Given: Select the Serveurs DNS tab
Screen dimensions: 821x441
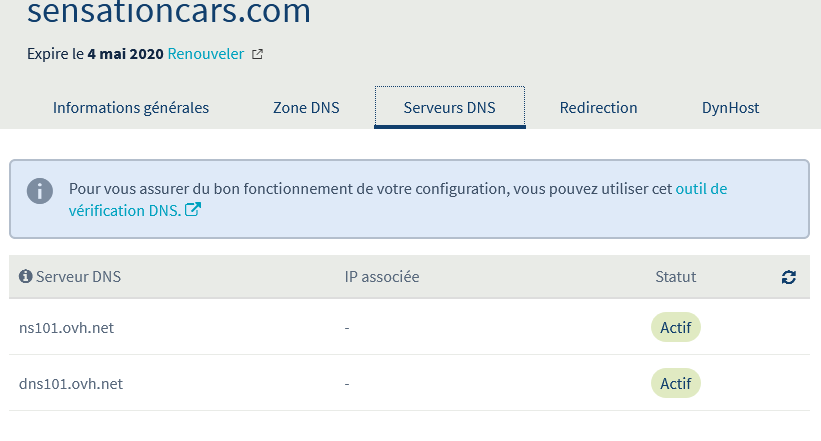Looking at the screenshot, I should click(x=449, y=108).
